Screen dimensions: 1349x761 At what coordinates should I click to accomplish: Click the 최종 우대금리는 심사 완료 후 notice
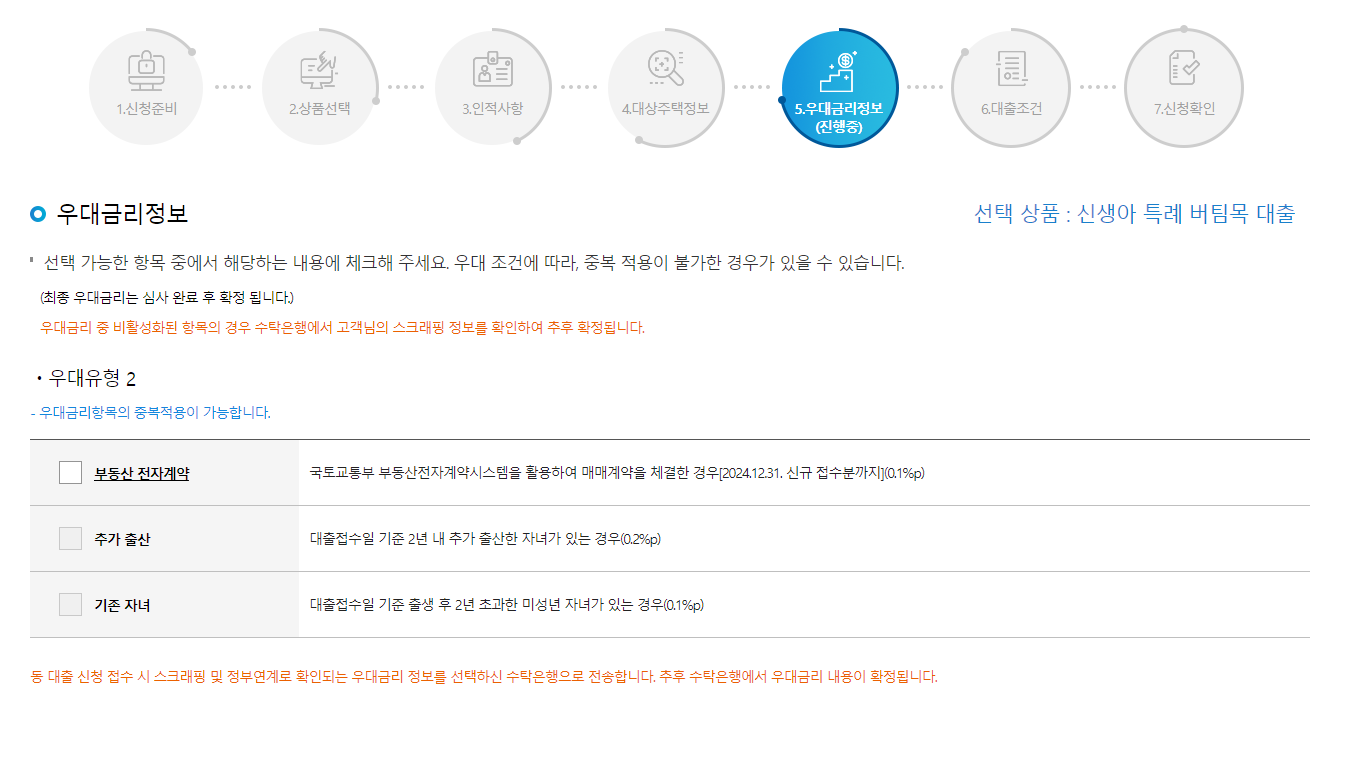[x=167, y=297]
